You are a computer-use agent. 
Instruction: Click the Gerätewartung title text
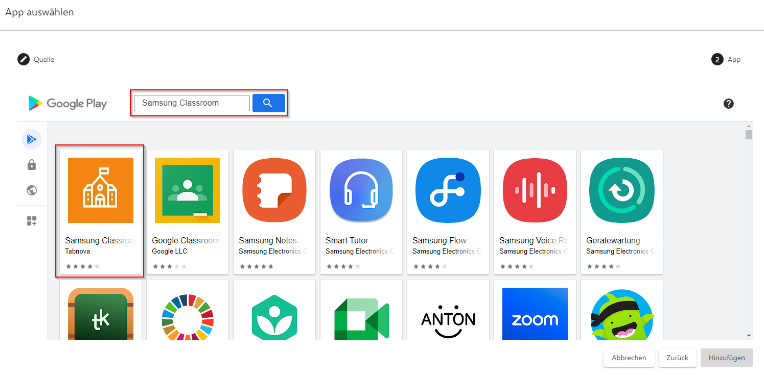pos(613,241)
